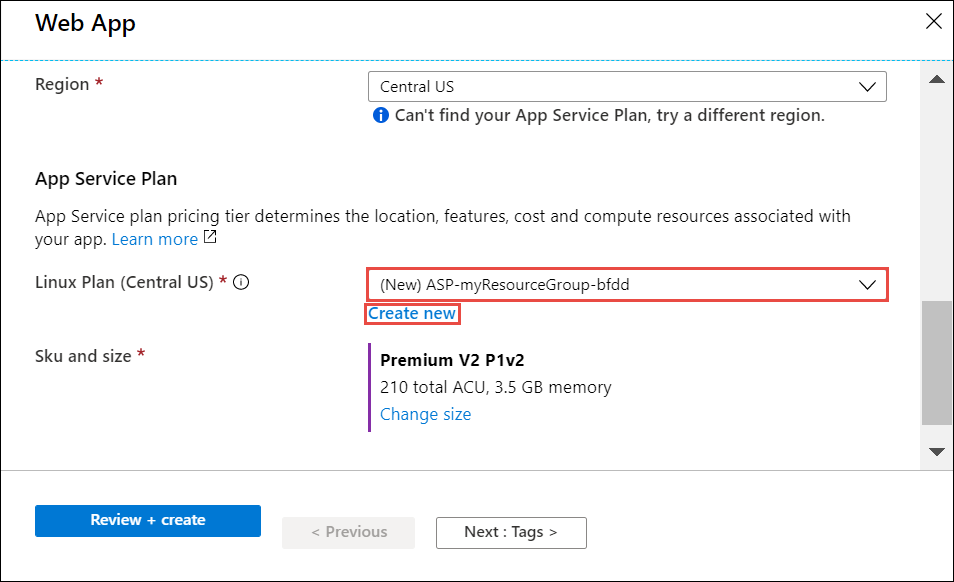Open the Learn more link
This screenshot has width=954, height=582.
point(155,239)
